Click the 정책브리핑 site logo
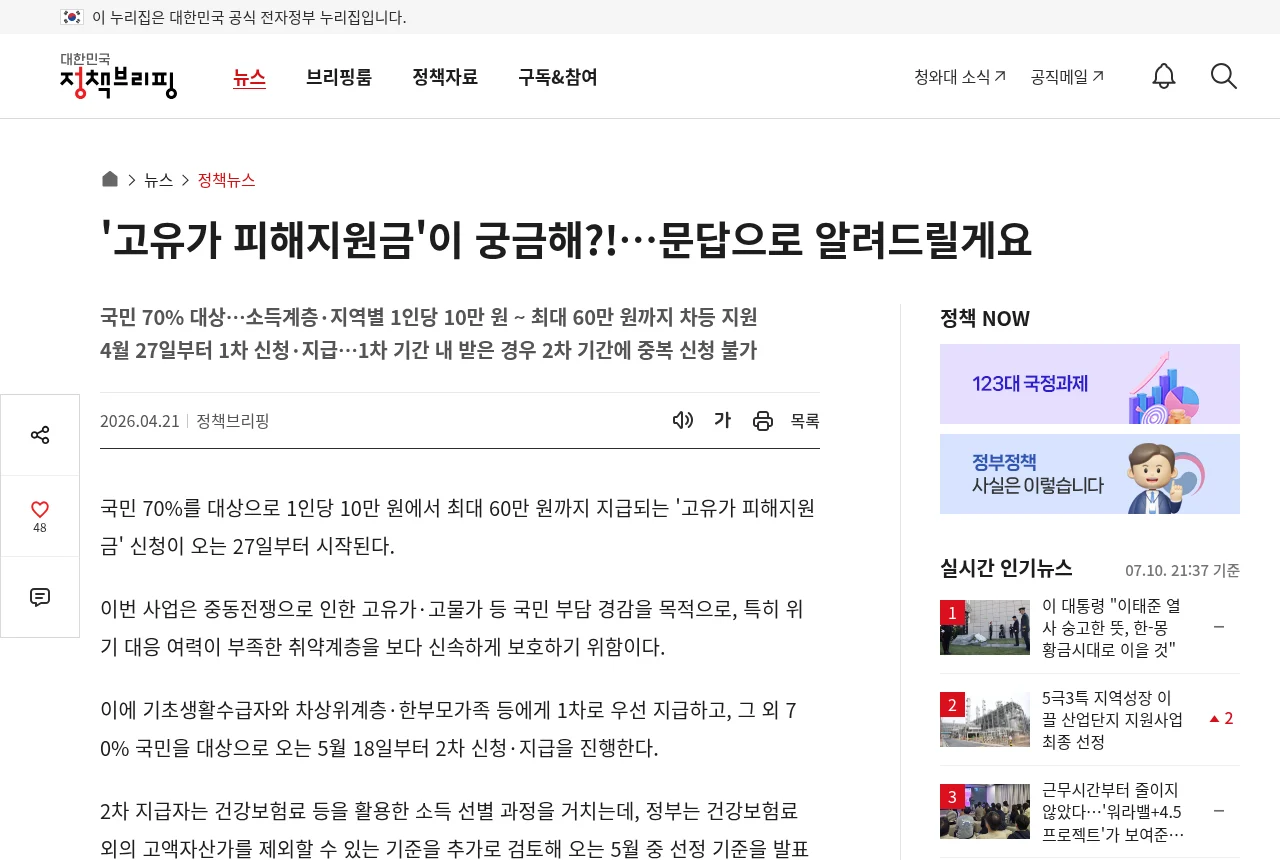1280x860 pixels. click(x=118, y=76)
